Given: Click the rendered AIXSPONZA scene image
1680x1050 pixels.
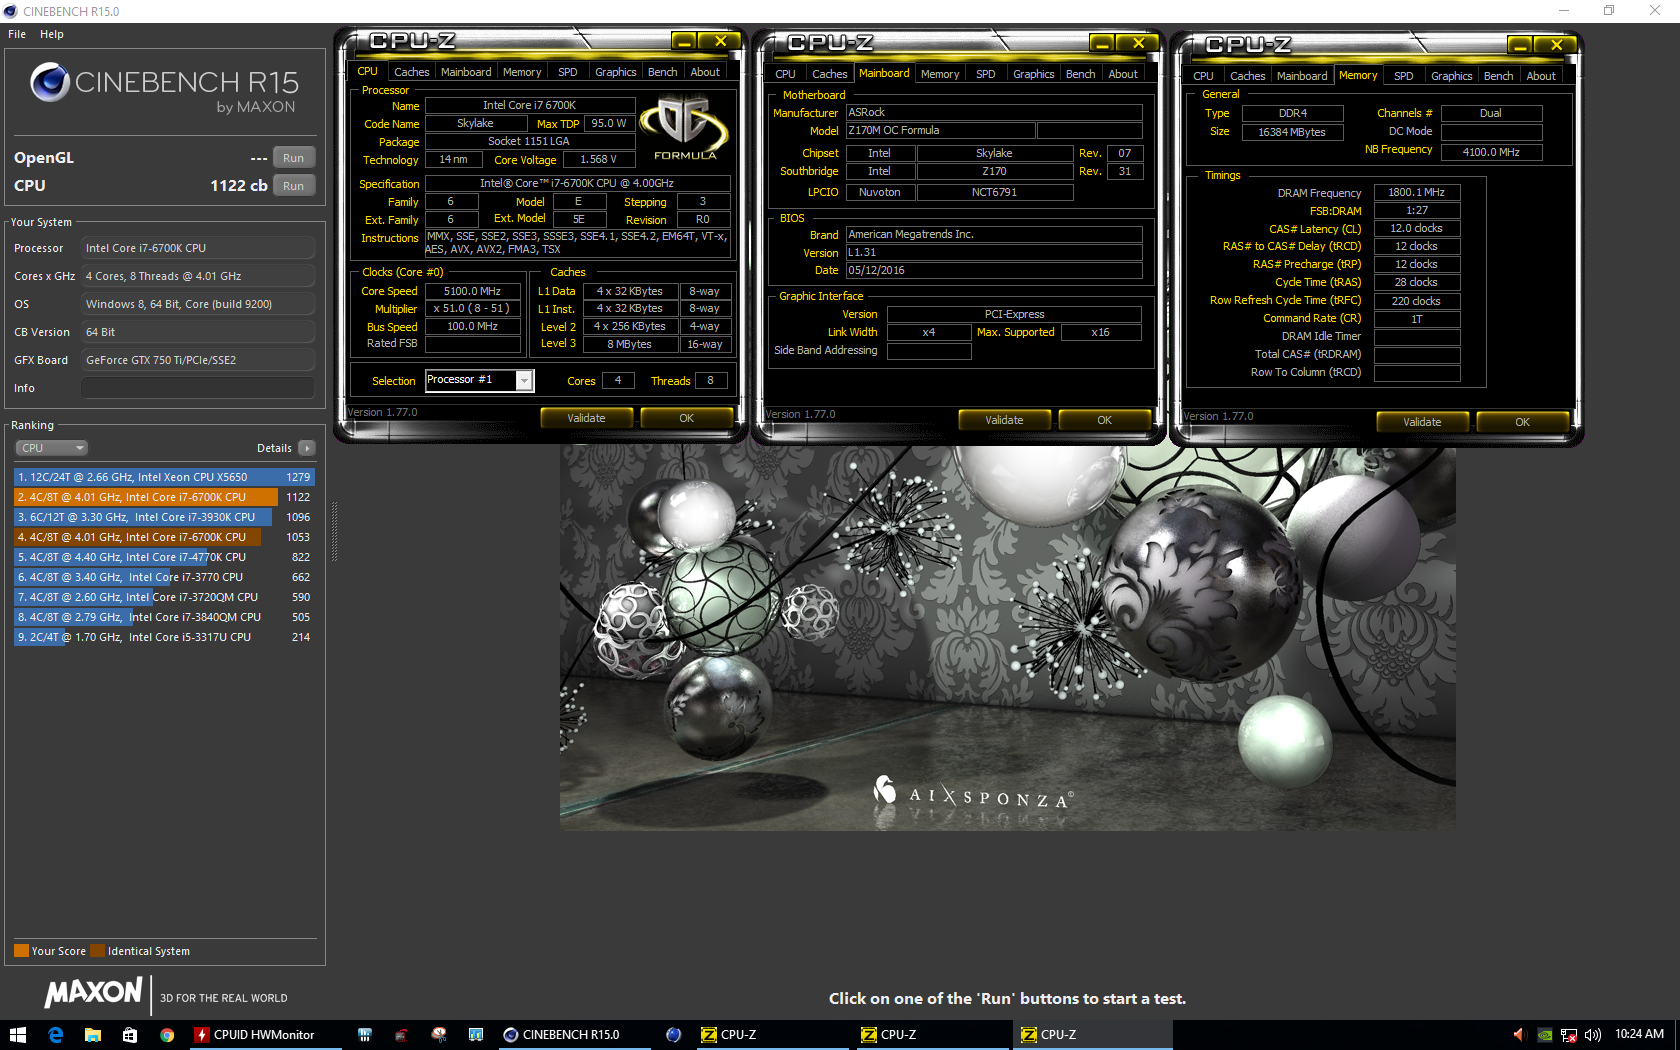Looking at the screenshot, I should click(1007, 638).
